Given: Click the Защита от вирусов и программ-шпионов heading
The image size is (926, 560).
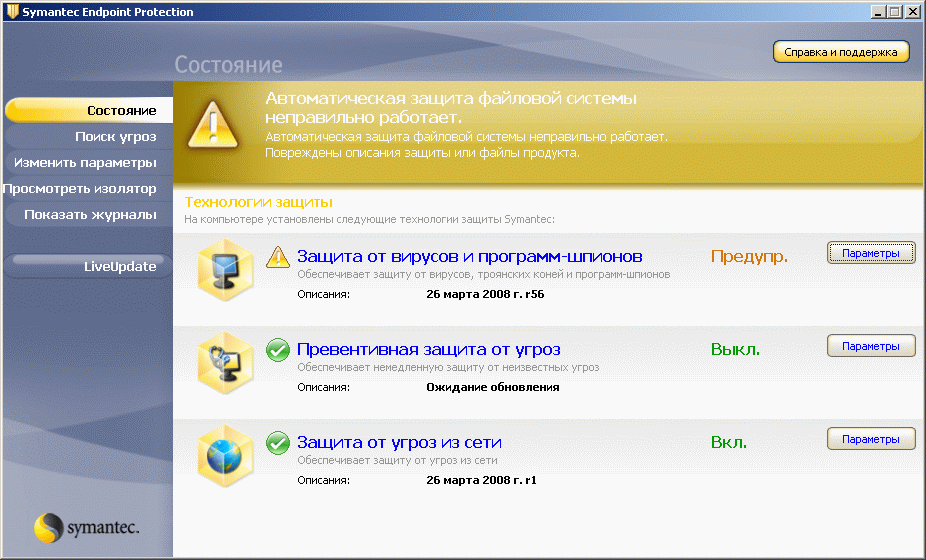Looking at the screenshot, I should click(469, 256).
